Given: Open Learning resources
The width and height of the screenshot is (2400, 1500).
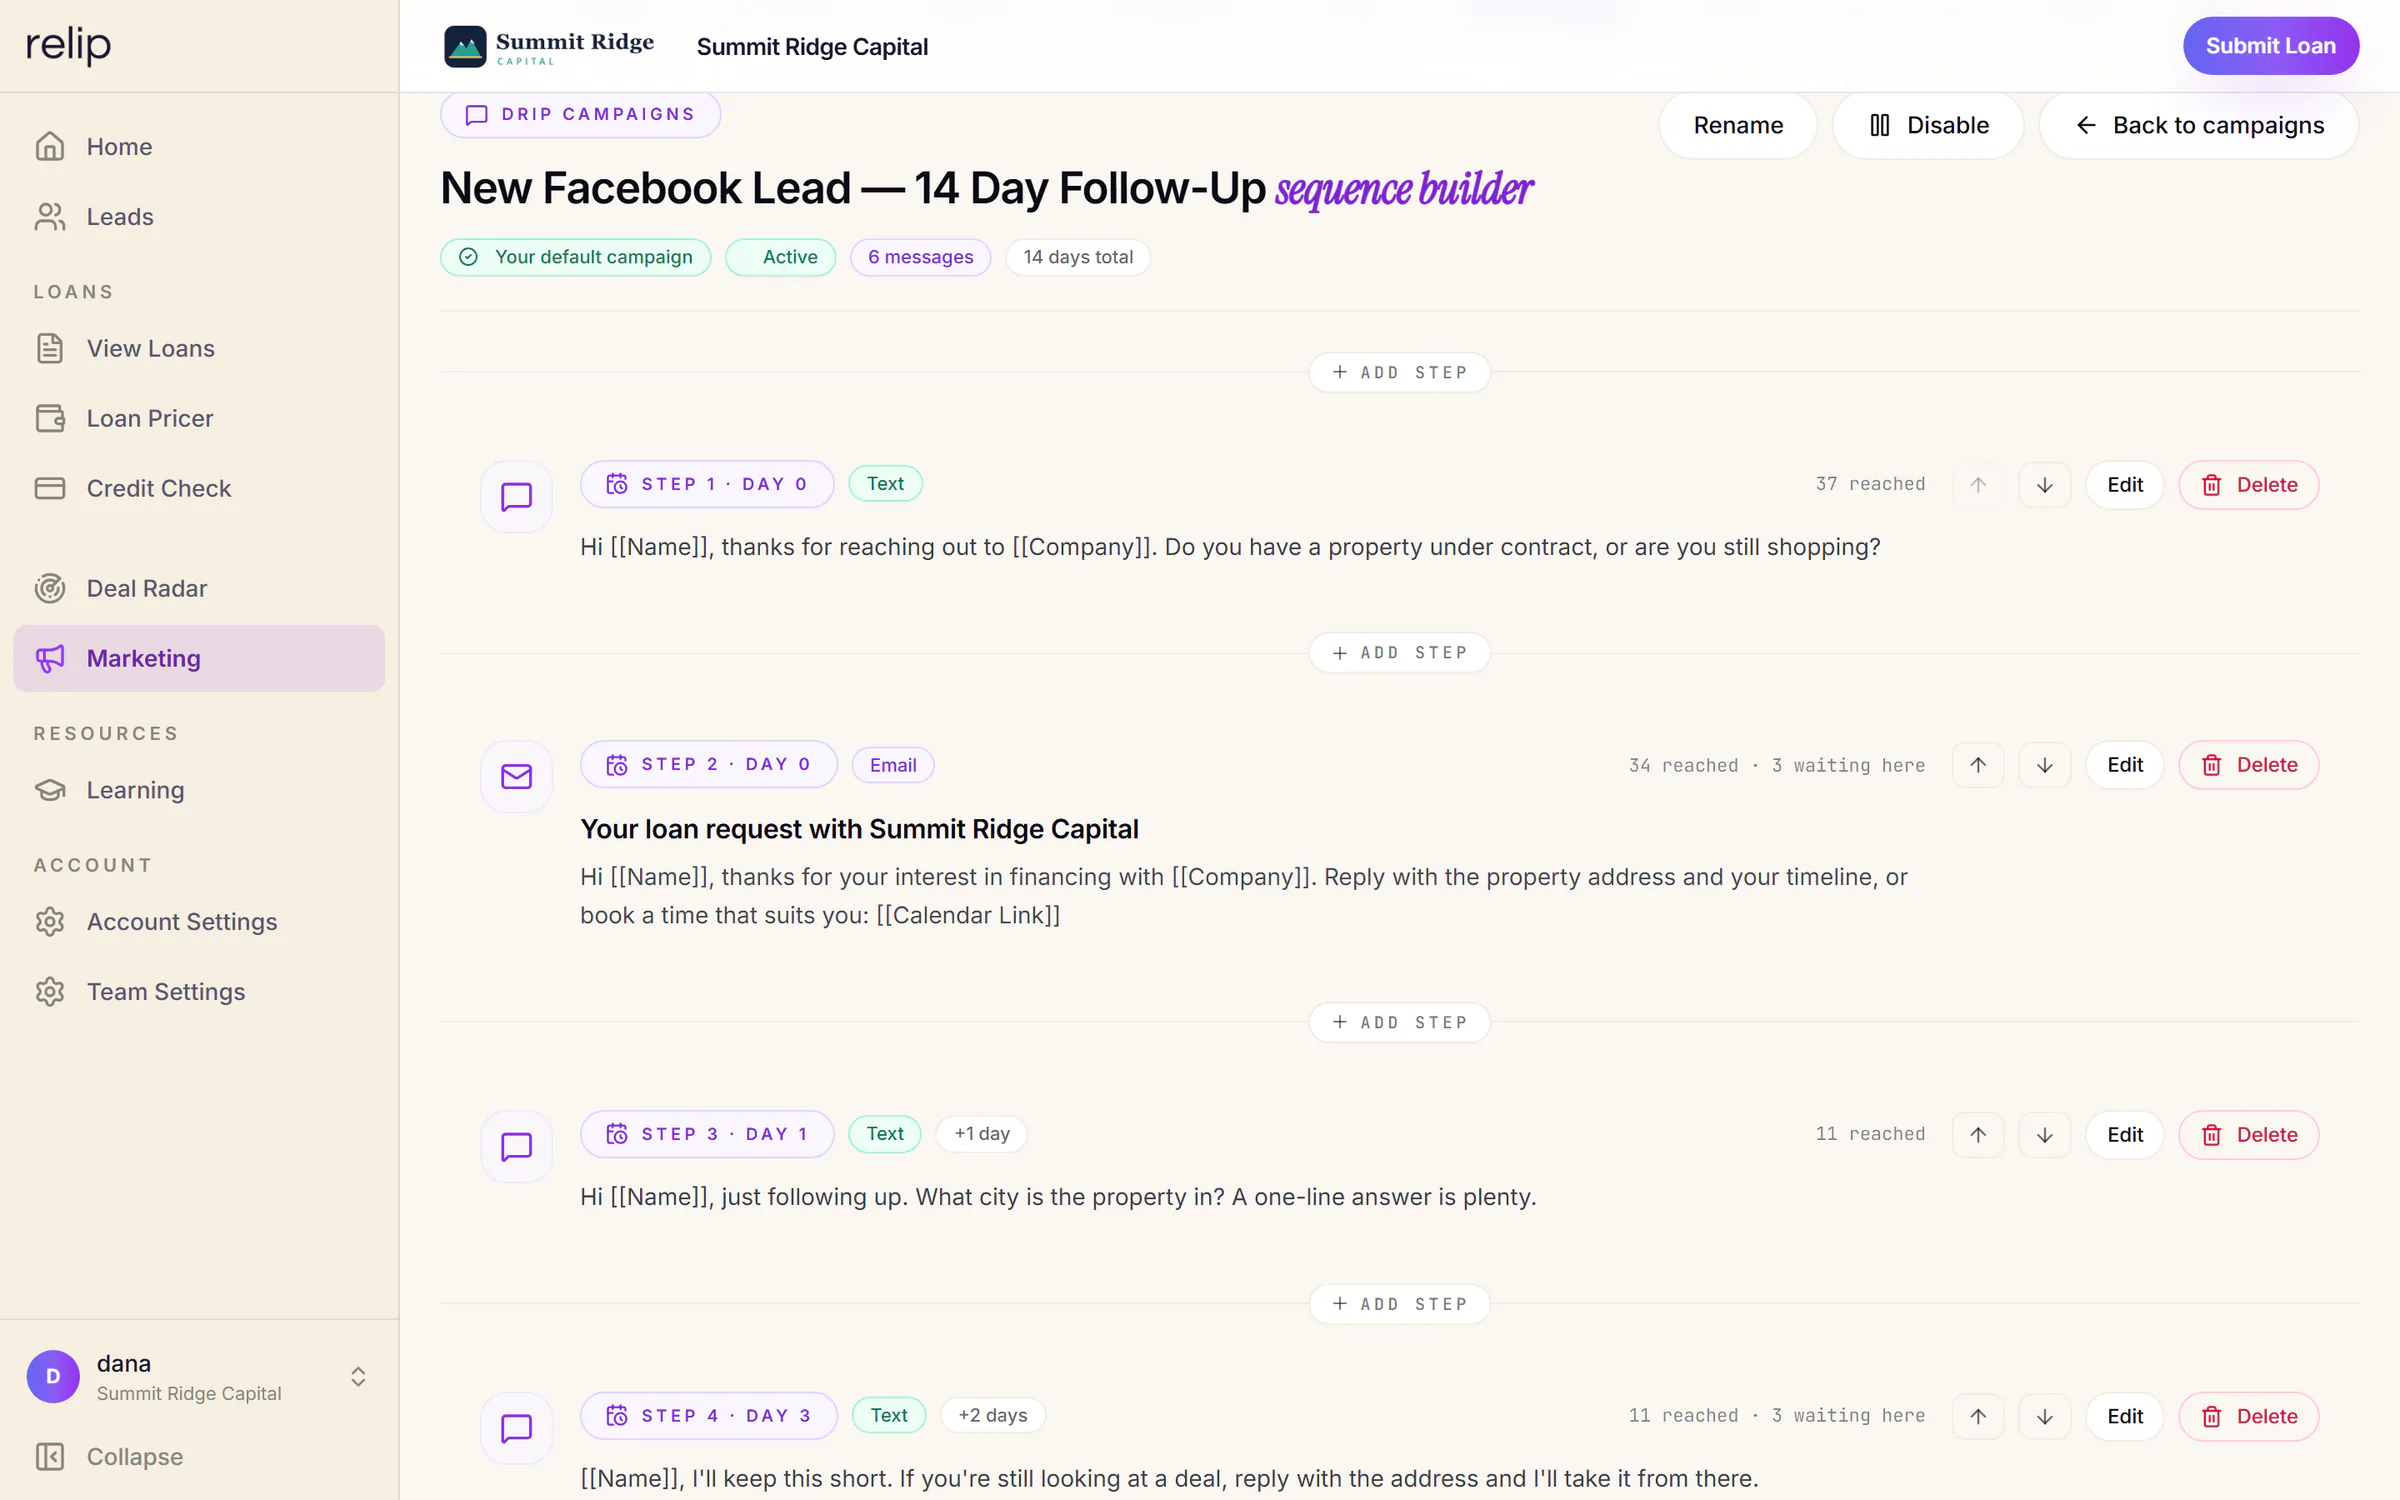Looking at the screenshot, I should (199, 790).
